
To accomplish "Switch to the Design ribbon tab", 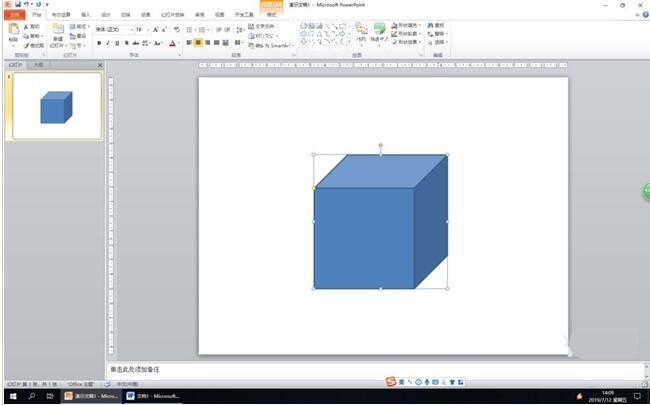I will [106, 15].
